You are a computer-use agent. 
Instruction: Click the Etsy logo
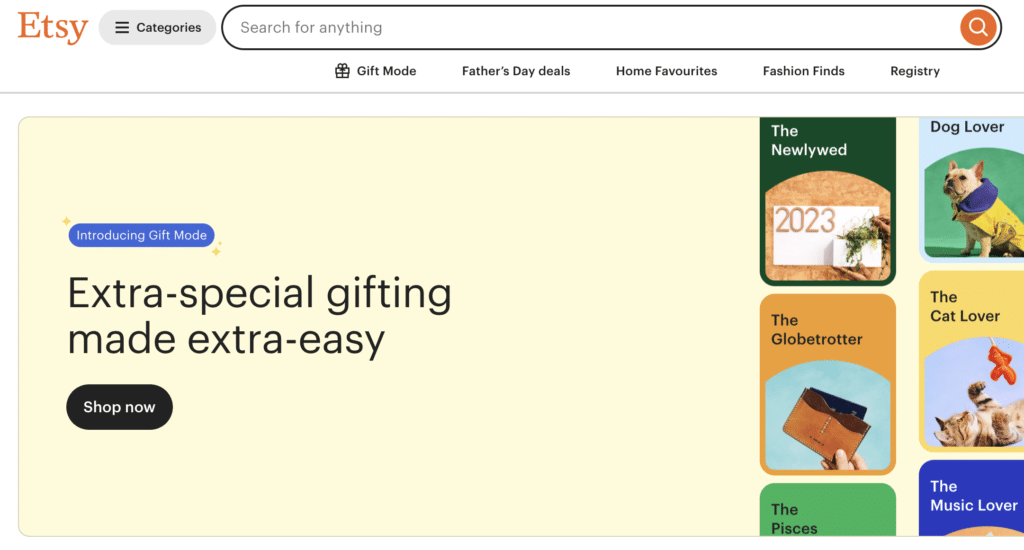pyautogui.click(x=52, y=27)
